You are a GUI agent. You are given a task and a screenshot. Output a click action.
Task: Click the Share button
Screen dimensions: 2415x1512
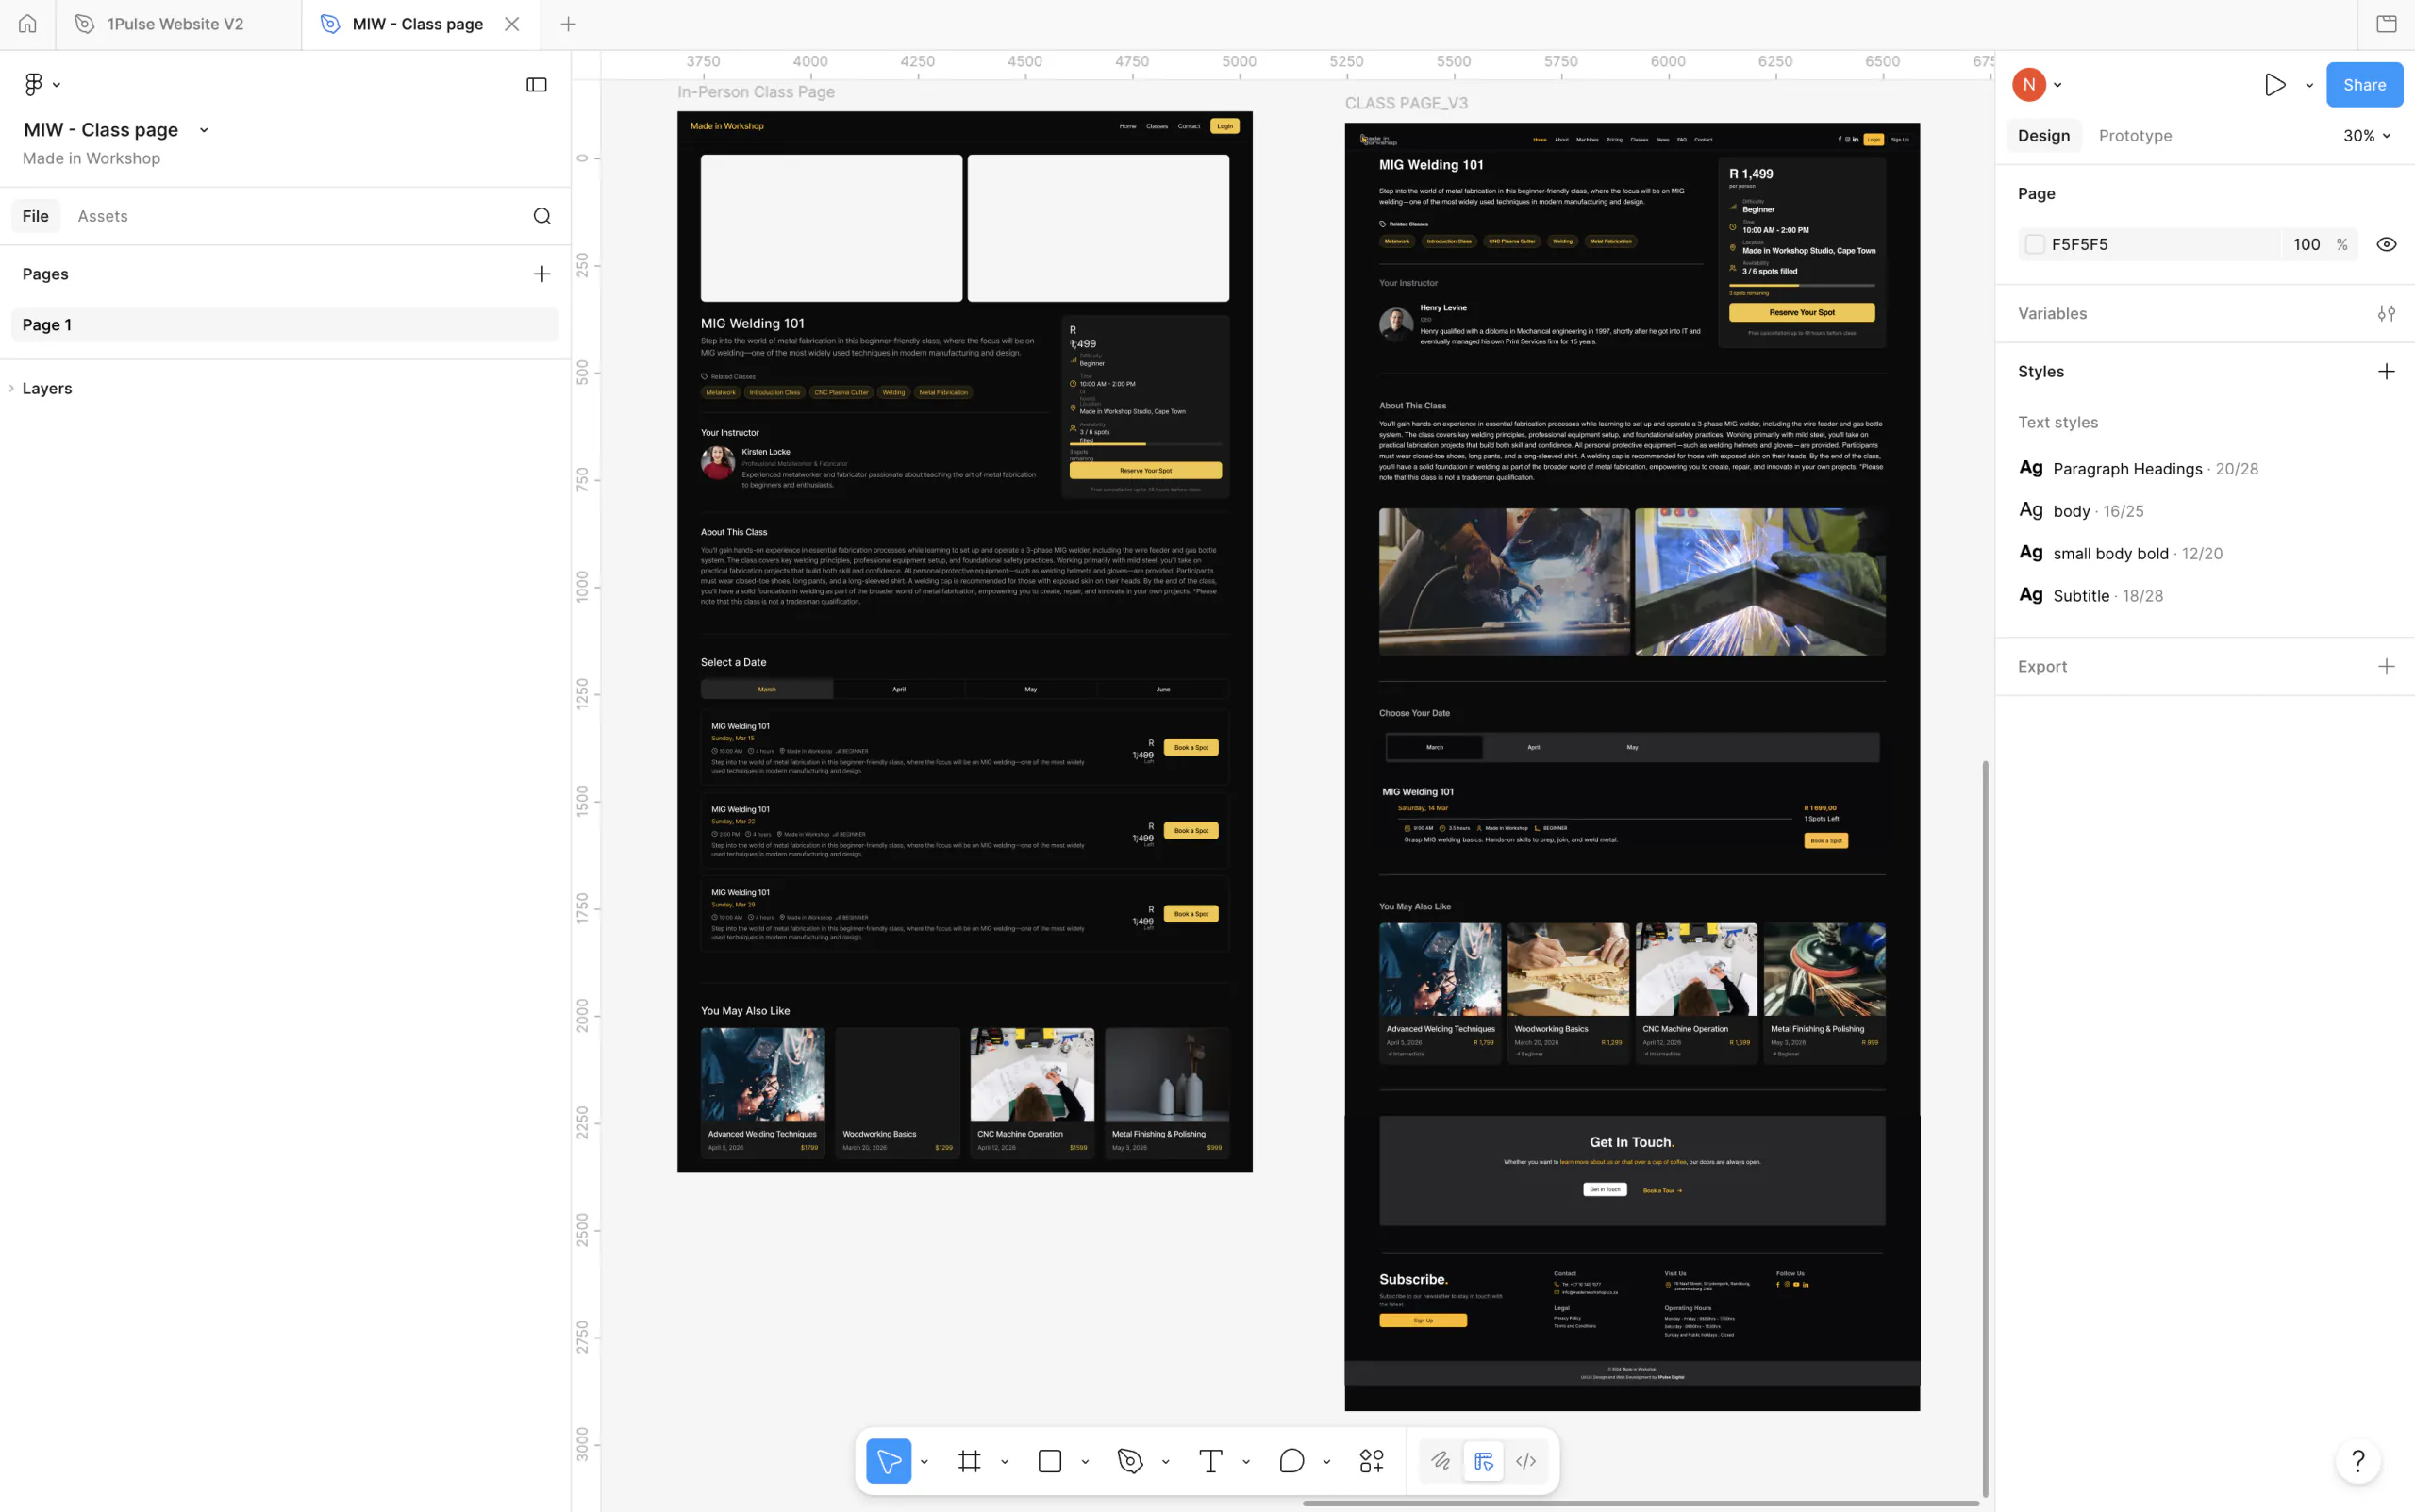point(2364,85)
